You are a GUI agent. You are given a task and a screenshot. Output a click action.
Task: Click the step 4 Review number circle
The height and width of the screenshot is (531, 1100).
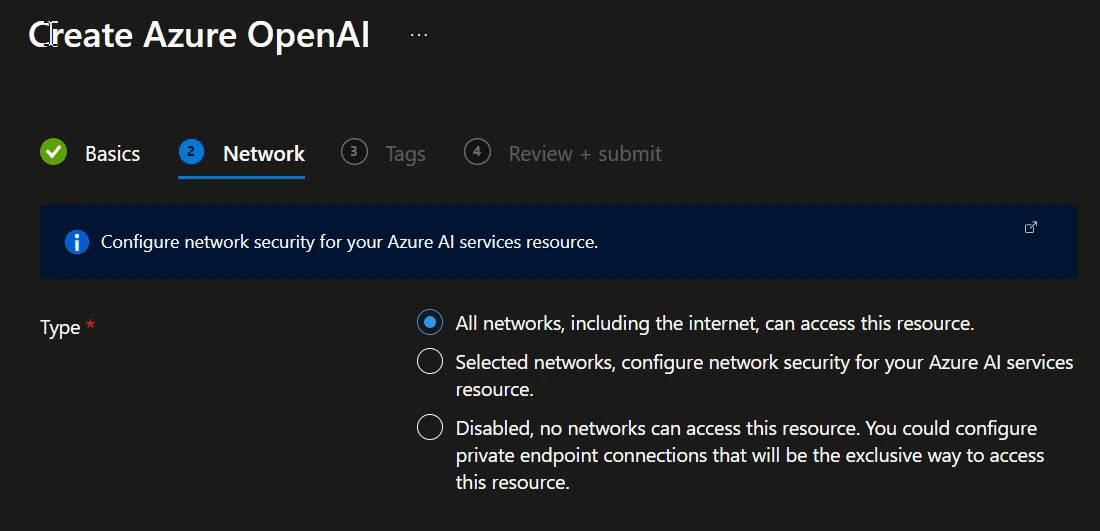click(x=477, y=152)
